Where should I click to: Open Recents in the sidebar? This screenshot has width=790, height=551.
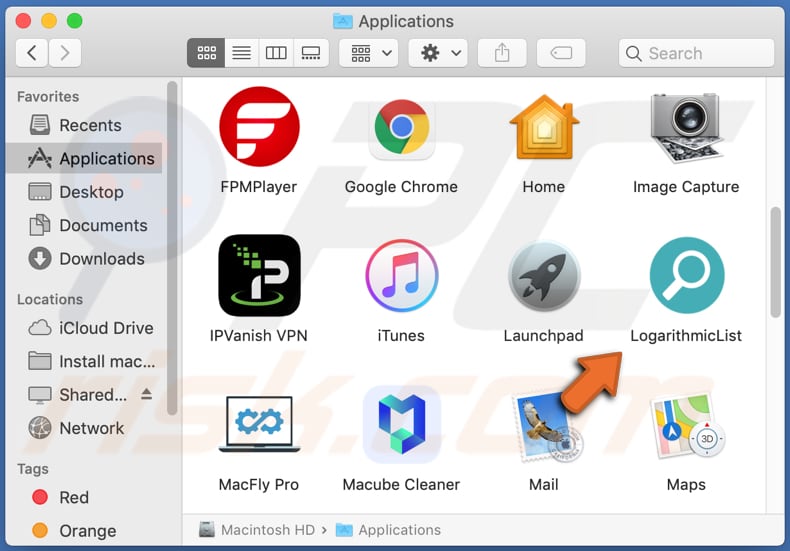(x=84, y=125)
